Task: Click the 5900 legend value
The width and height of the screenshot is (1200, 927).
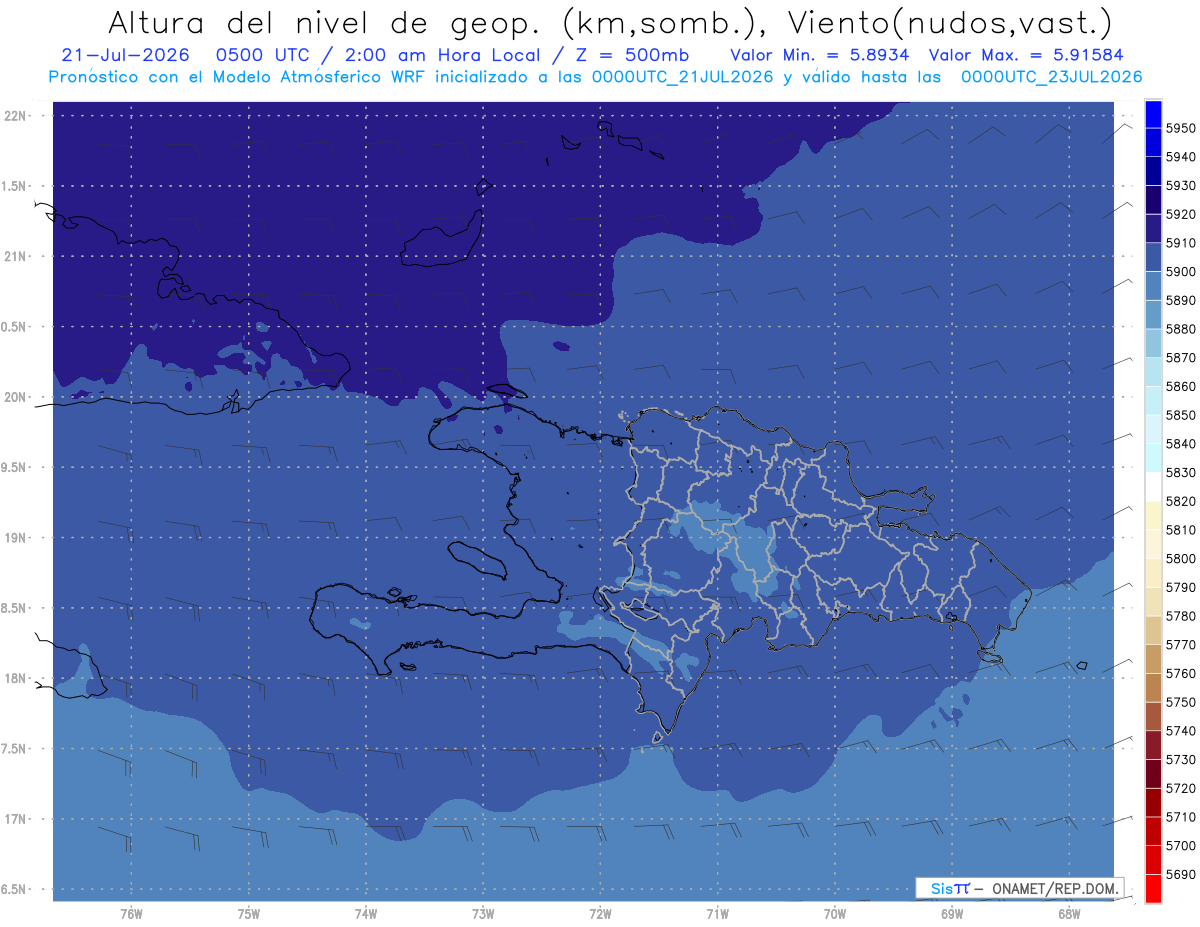Action: [1180, 272]
